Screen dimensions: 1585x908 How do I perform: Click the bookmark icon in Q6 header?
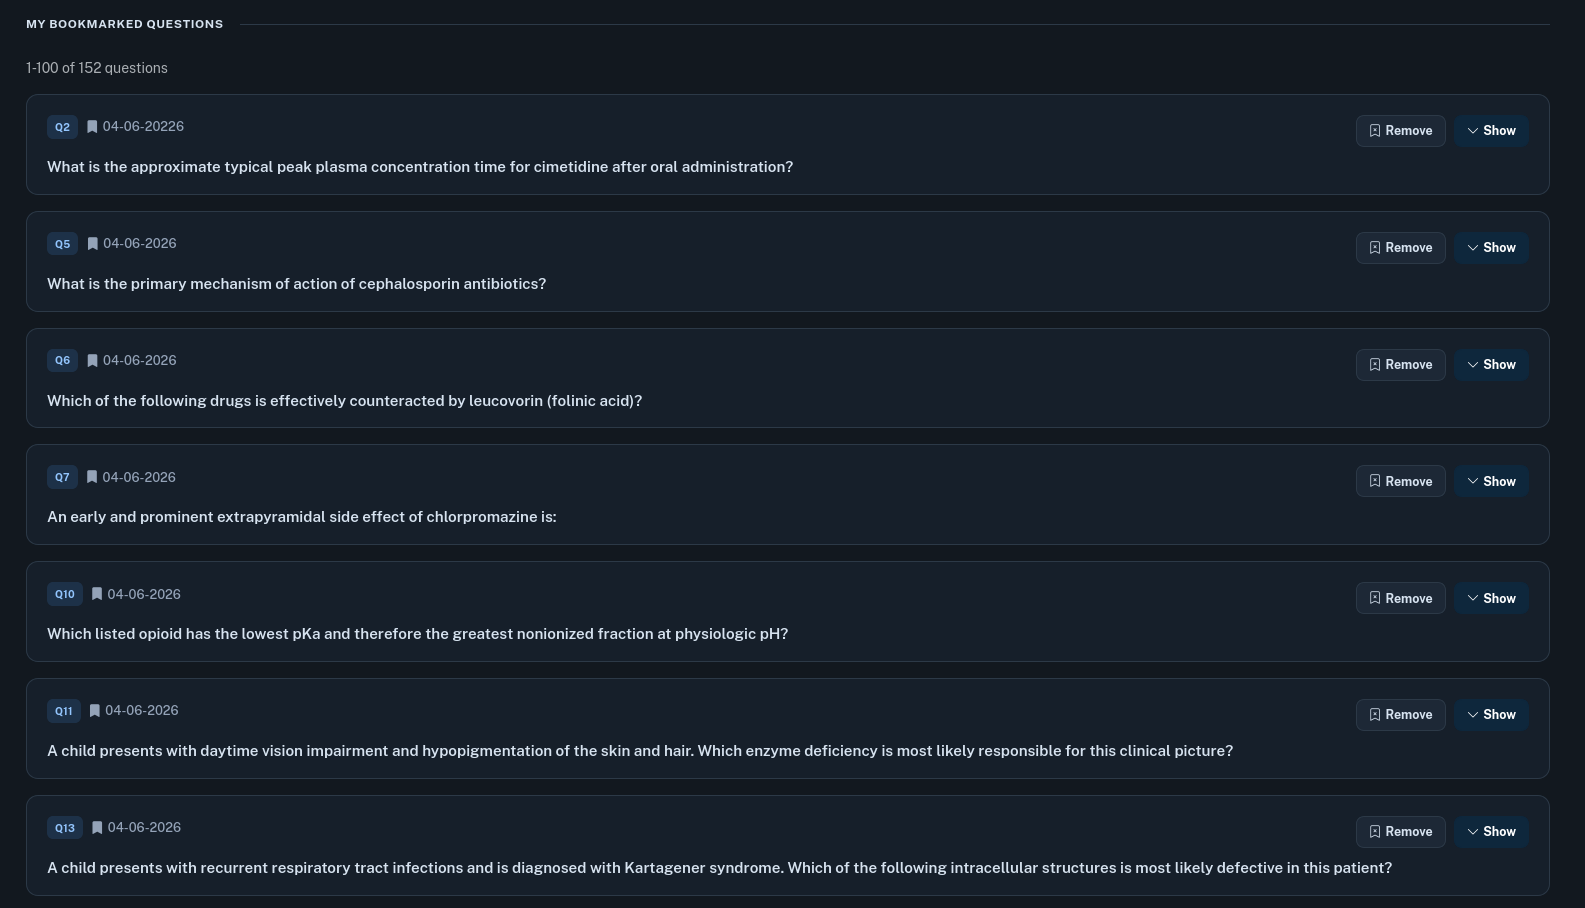click(92, 361)
